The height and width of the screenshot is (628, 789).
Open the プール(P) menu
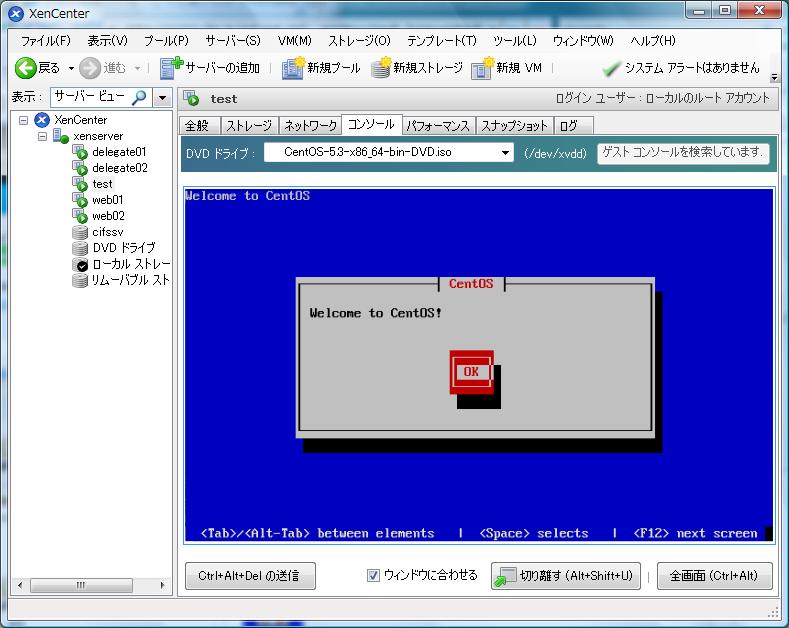(x=166, y=41)
